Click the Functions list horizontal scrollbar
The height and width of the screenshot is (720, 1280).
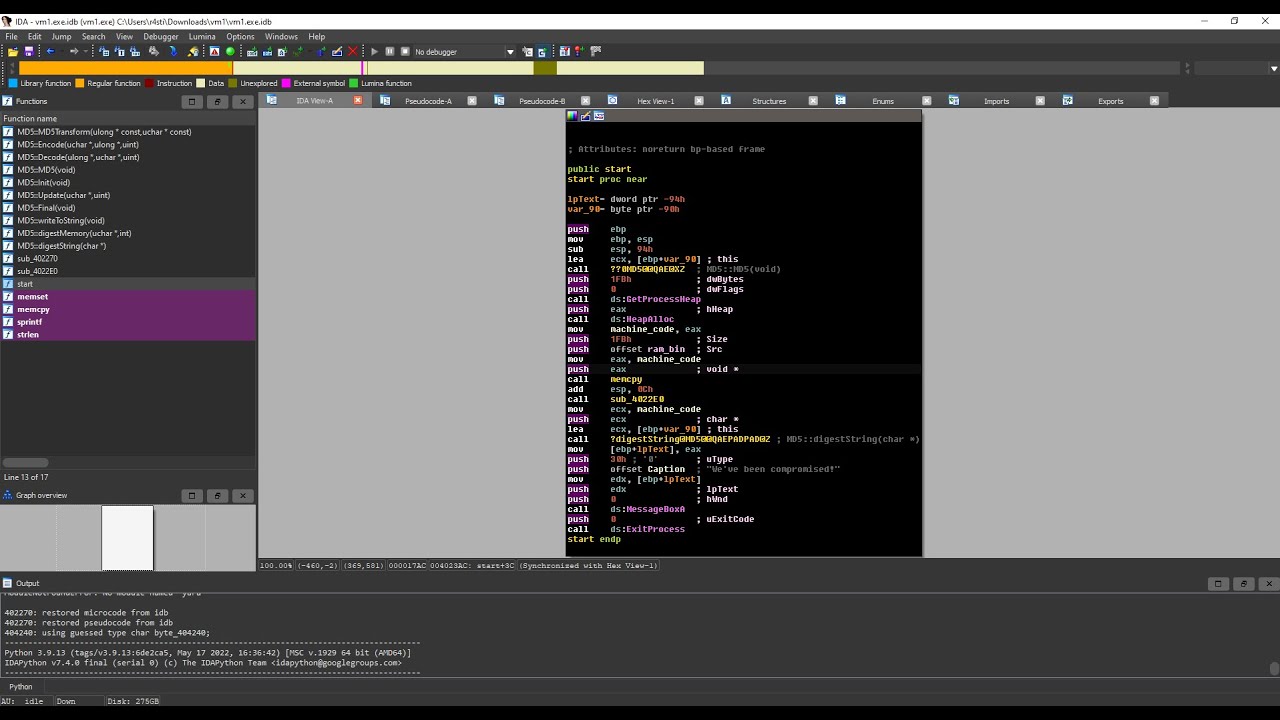pos(25,463)
